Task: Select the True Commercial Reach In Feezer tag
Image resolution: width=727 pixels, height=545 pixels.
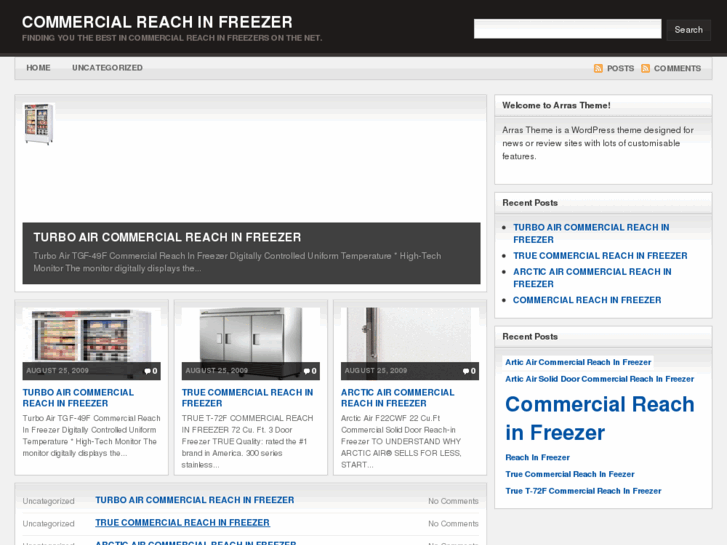Action: (570, 474)
